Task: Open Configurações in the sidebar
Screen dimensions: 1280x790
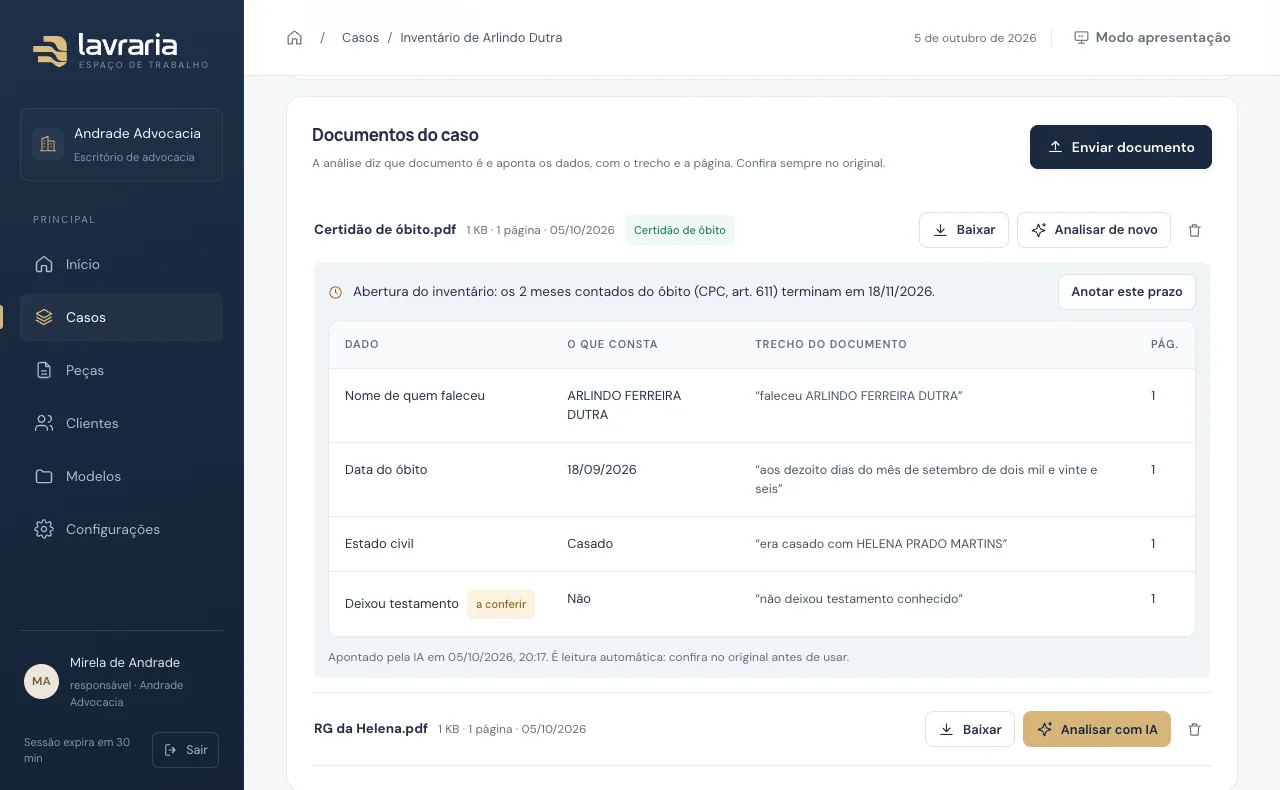Action: pos(121,529)
